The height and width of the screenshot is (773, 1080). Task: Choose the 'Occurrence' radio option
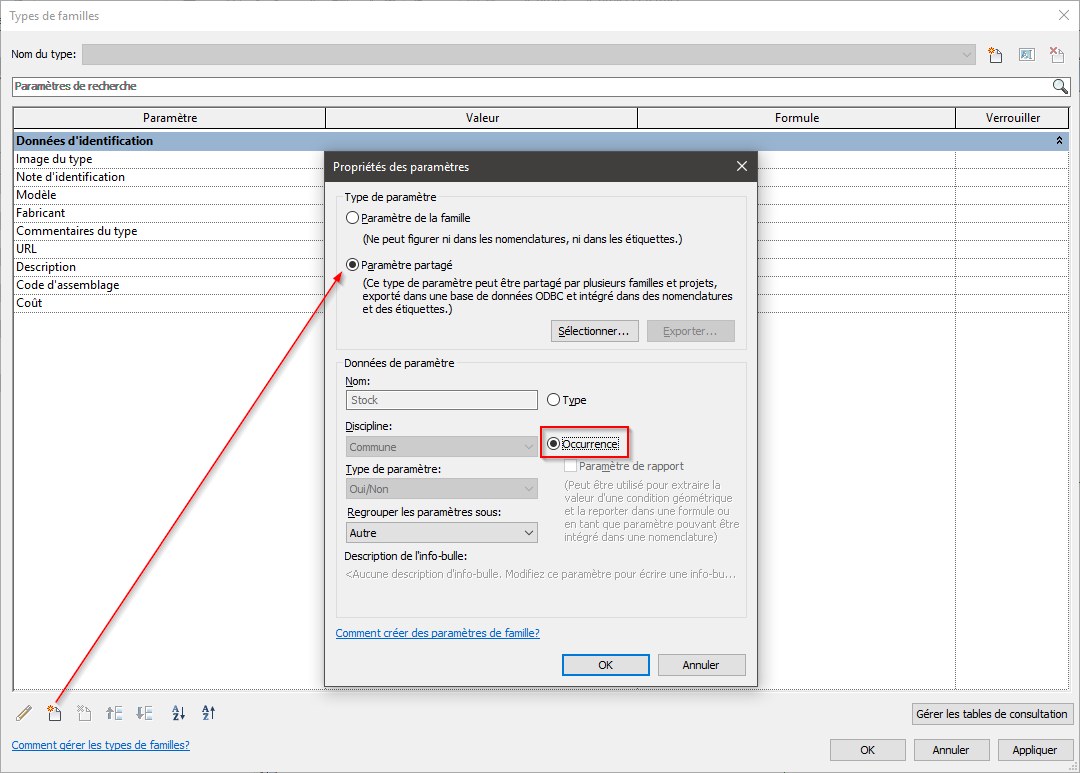[553, 443]
